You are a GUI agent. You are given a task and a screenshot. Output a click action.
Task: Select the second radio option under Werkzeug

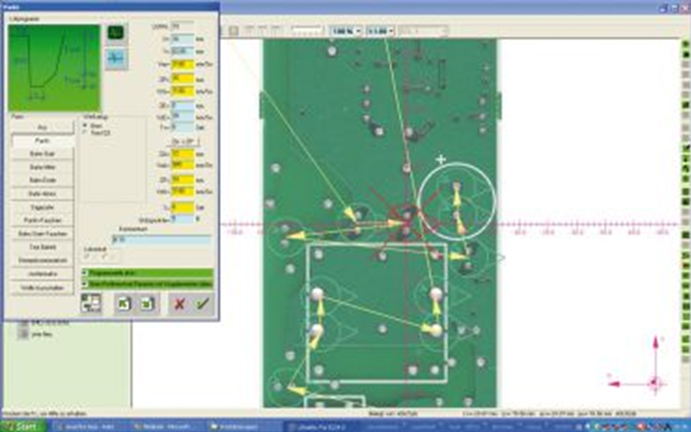point(86,132)
